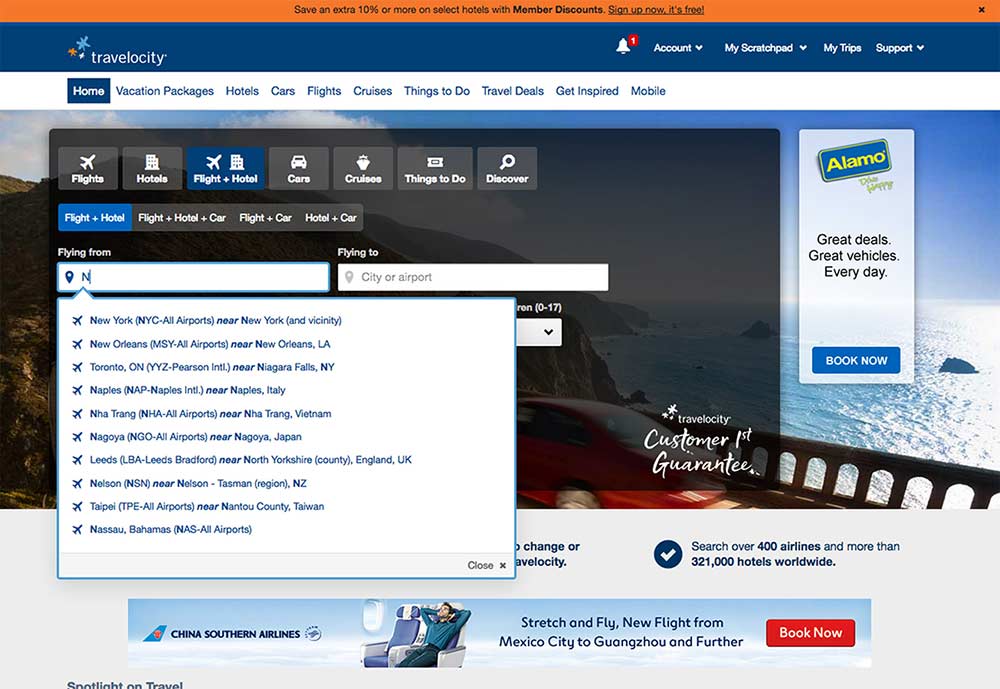This screenshot has height=689, width=1000.
Task: Open Travel Deals in the navigation bar
Action: 513,91
